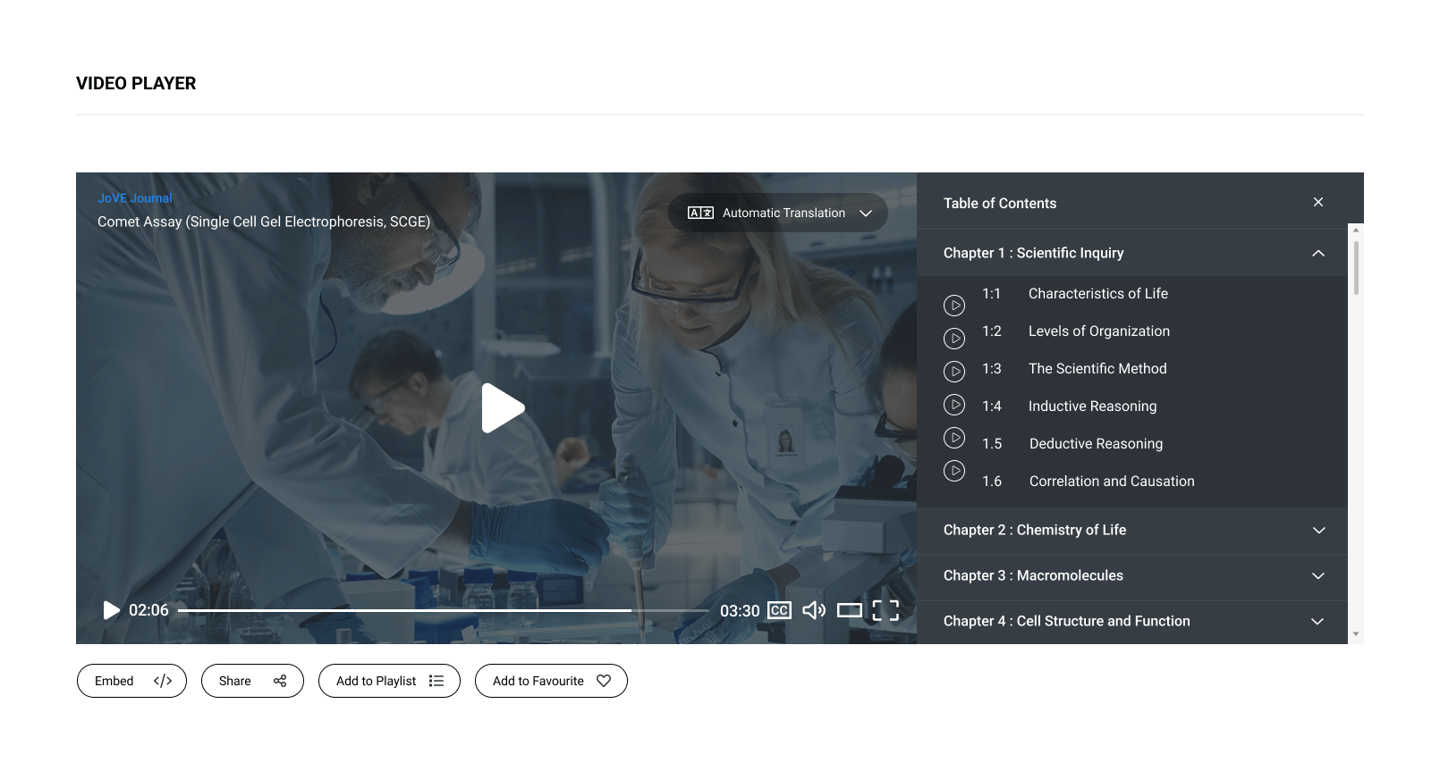Enter fullscreen mode icon

pyautogui.click(x=886, y=610)
